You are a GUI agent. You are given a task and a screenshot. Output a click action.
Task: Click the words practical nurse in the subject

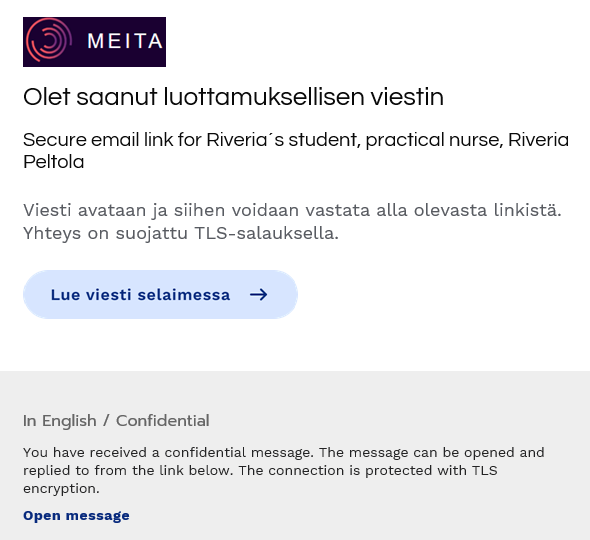point(435,140)
